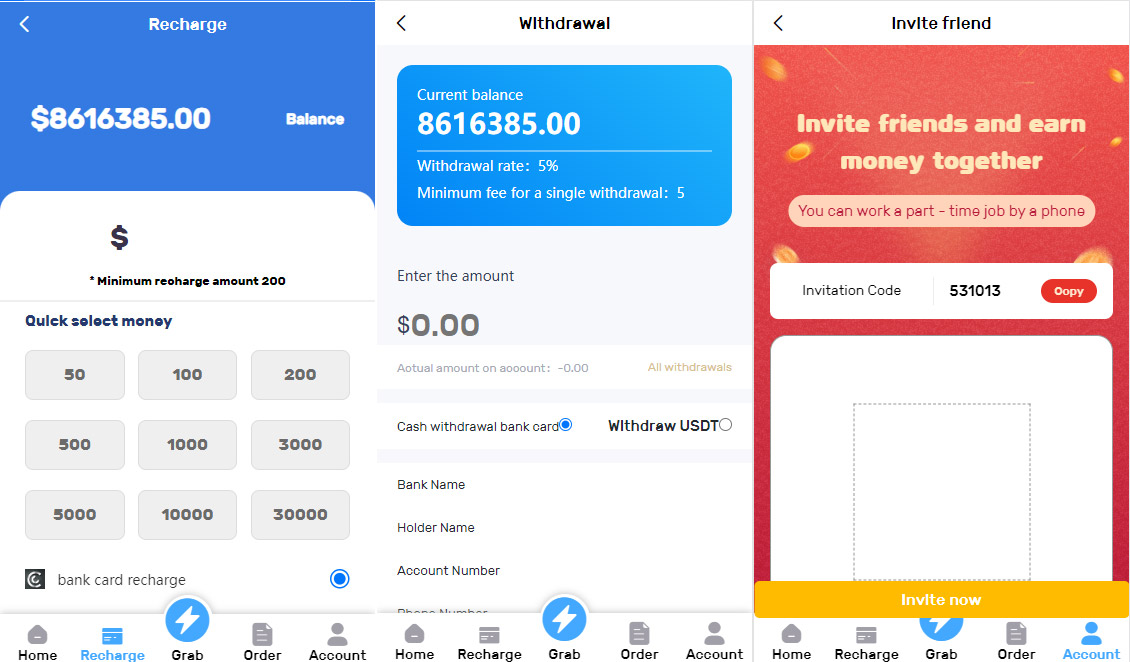This screenshot has height=662, width=1130.
Task: Select the Withdraw USDT radio option
Action: 726,425
